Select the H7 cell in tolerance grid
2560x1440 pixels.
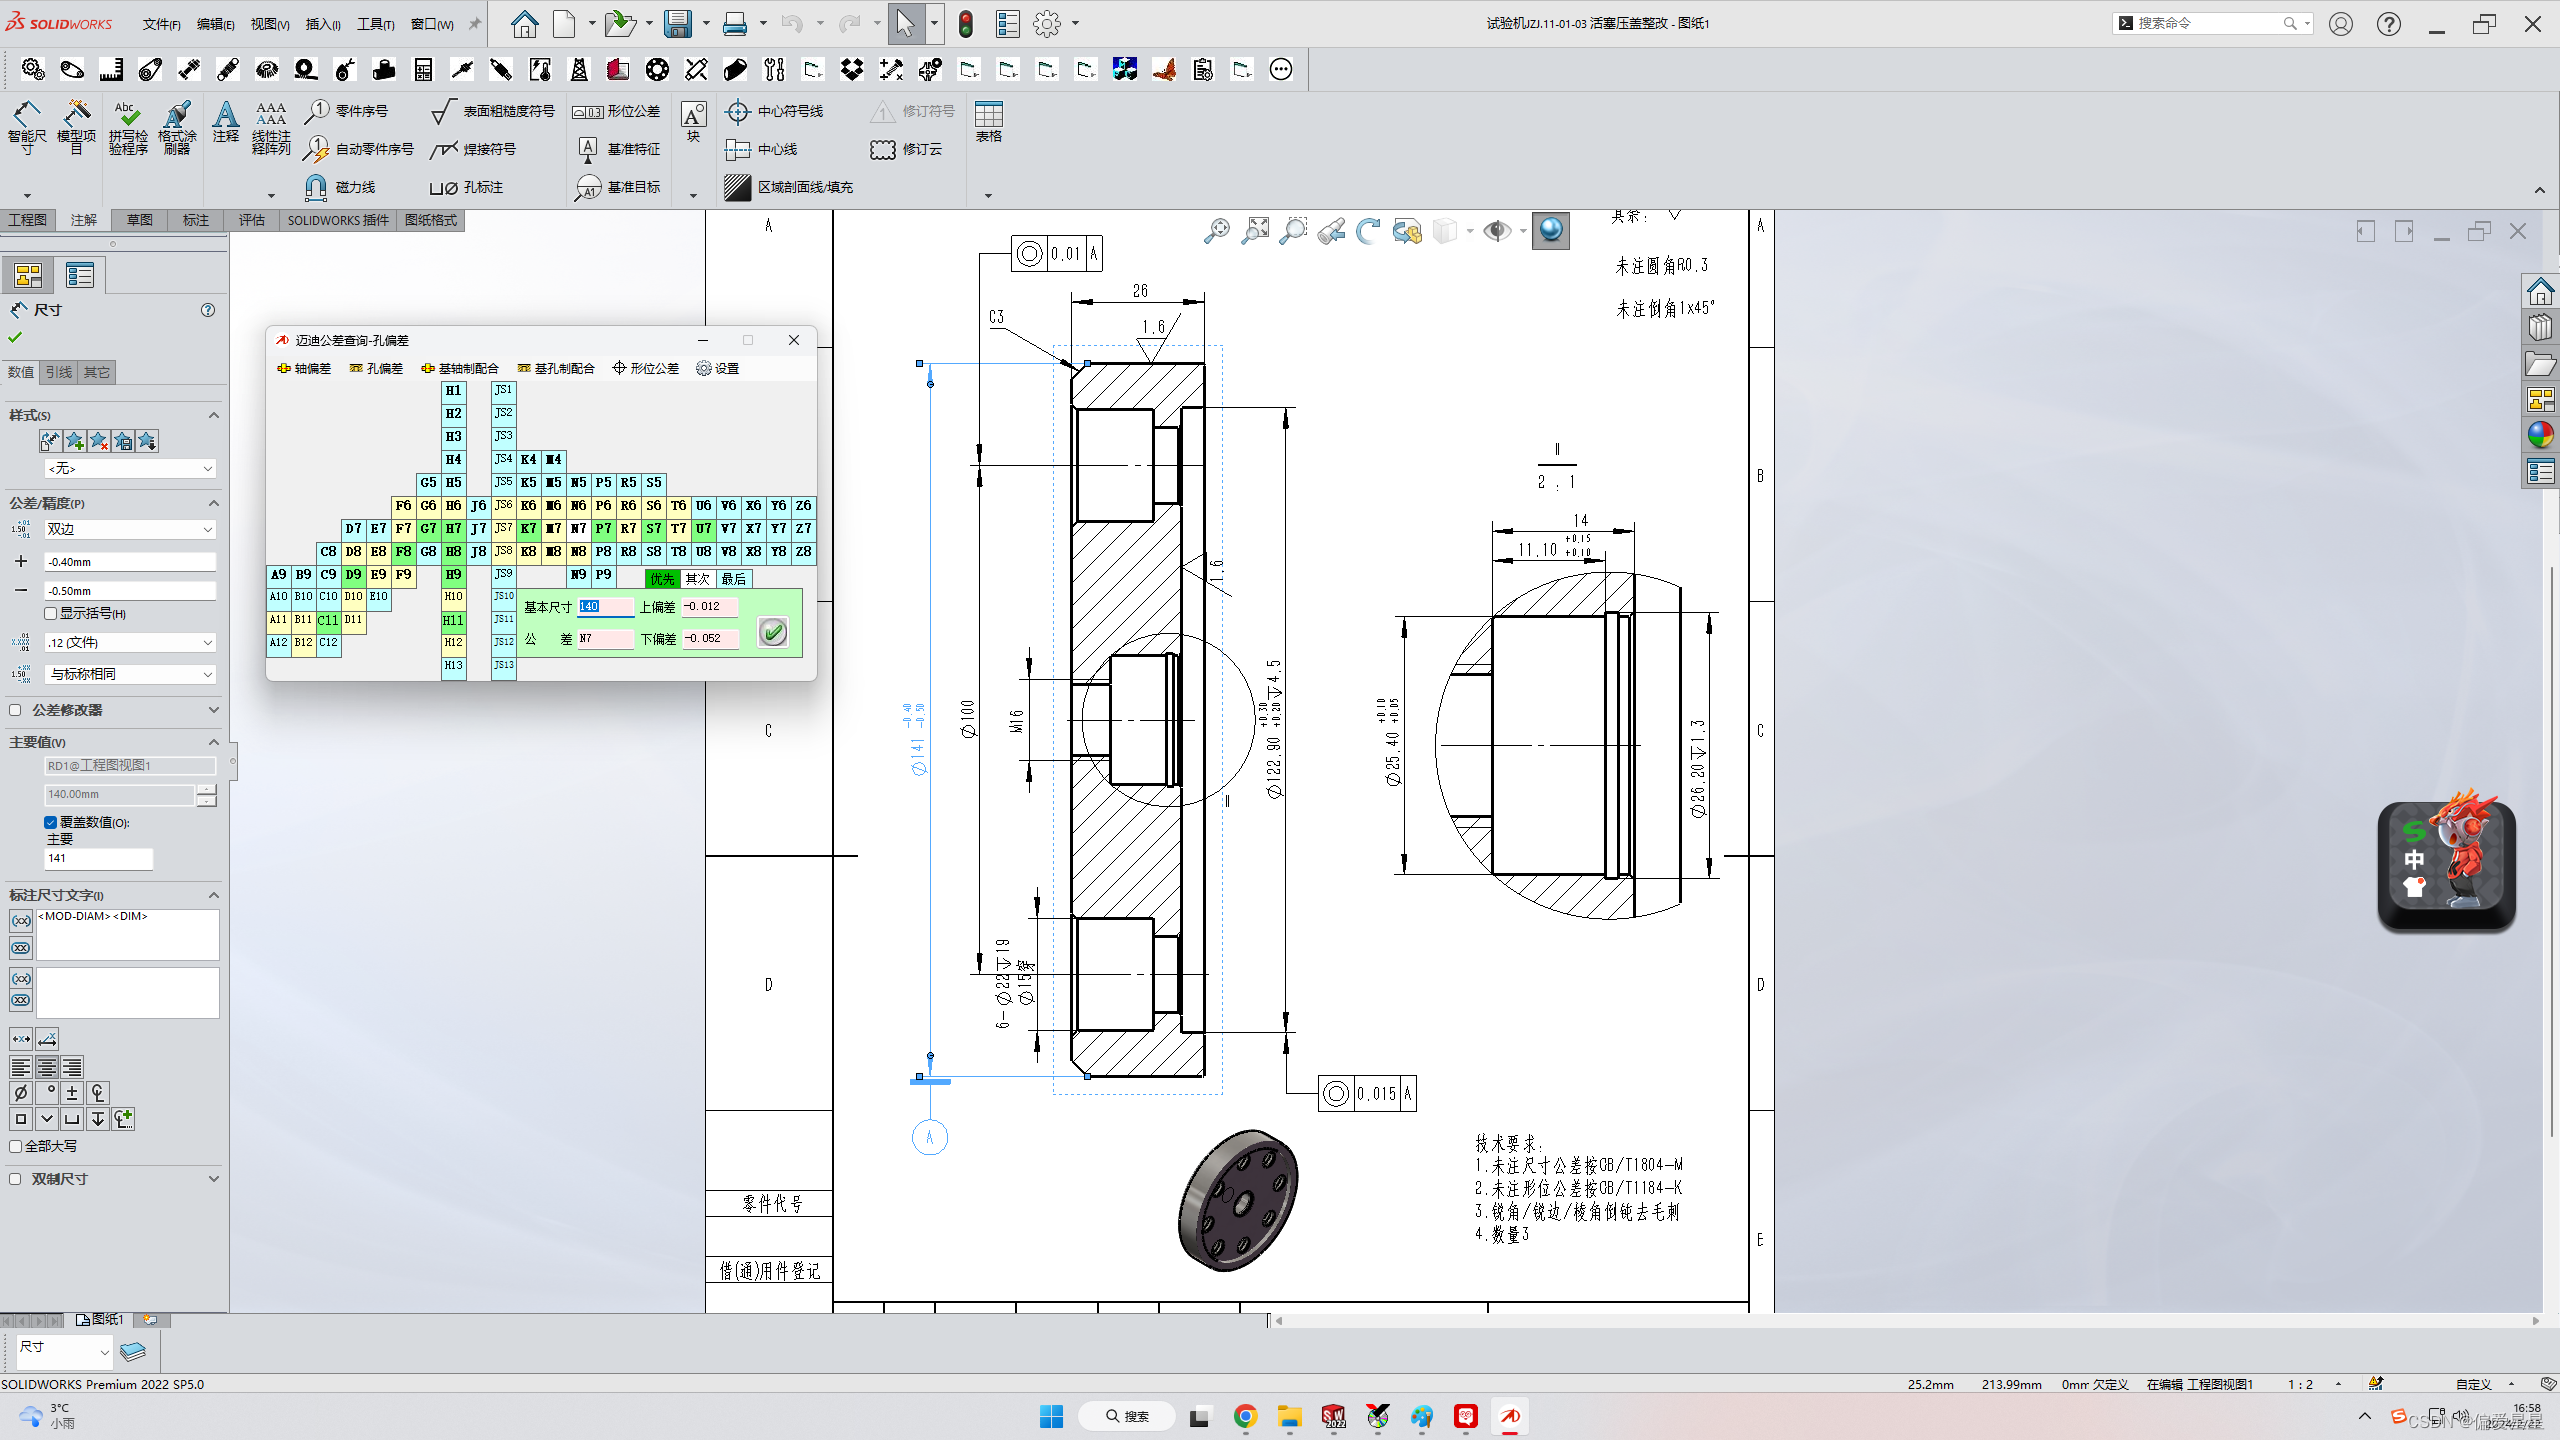[453, 528]
